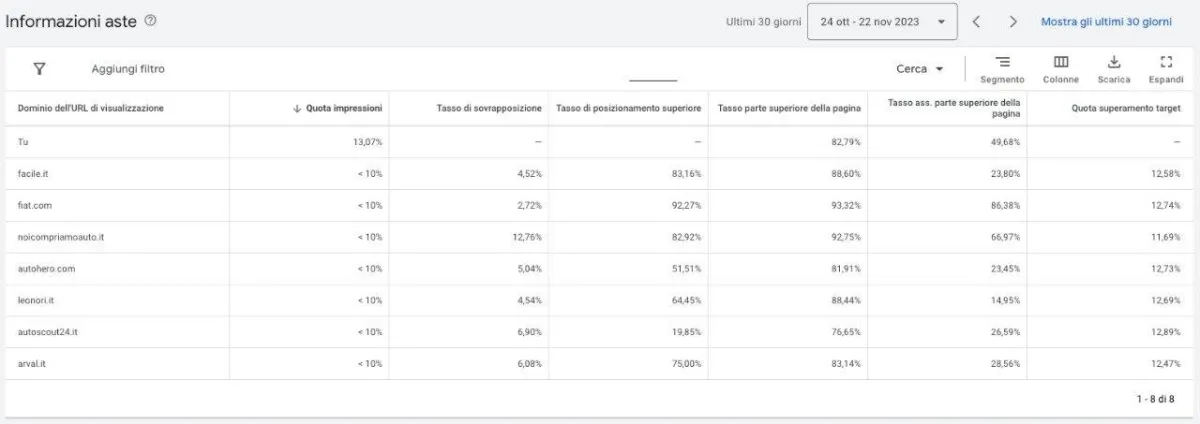Go to the next date period arrow
This screenshot has width=1200, height=424.
point(1013,21)
